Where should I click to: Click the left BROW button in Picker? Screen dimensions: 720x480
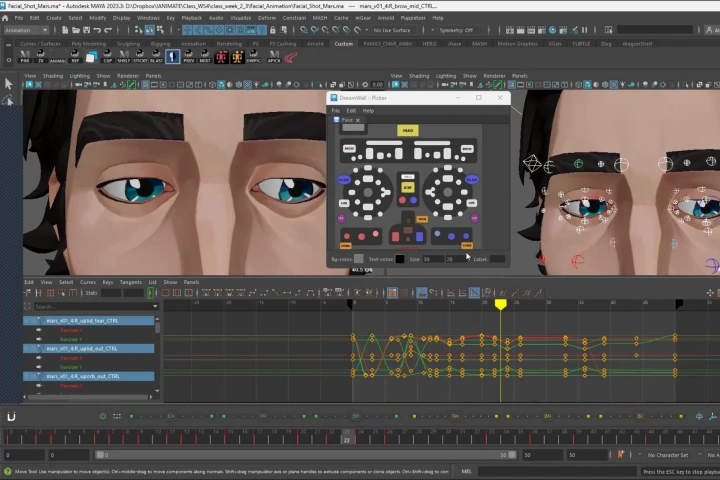(349, 149)
